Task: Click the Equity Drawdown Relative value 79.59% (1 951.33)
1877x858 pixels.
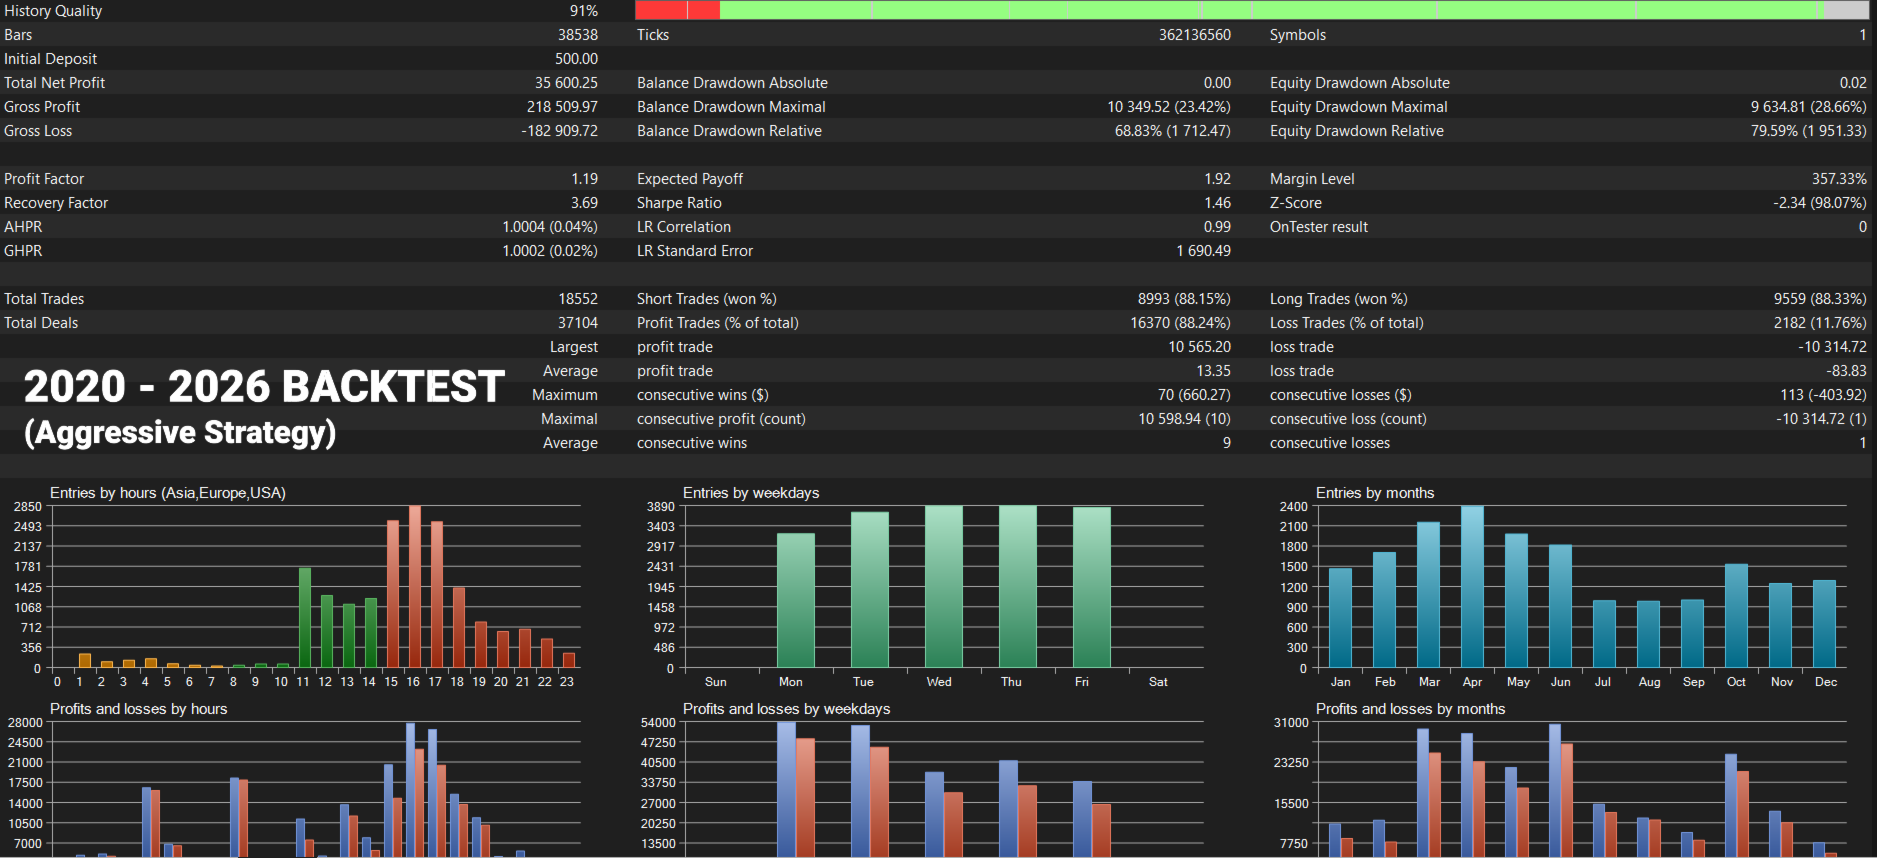Action: click(1809, 131)
